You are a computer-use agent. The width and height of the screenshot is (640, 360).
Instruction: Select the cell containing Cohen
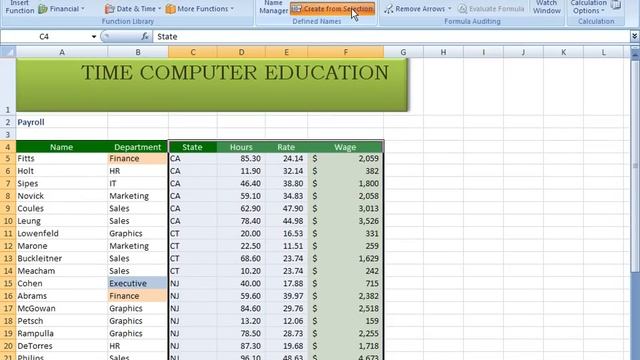62,283
